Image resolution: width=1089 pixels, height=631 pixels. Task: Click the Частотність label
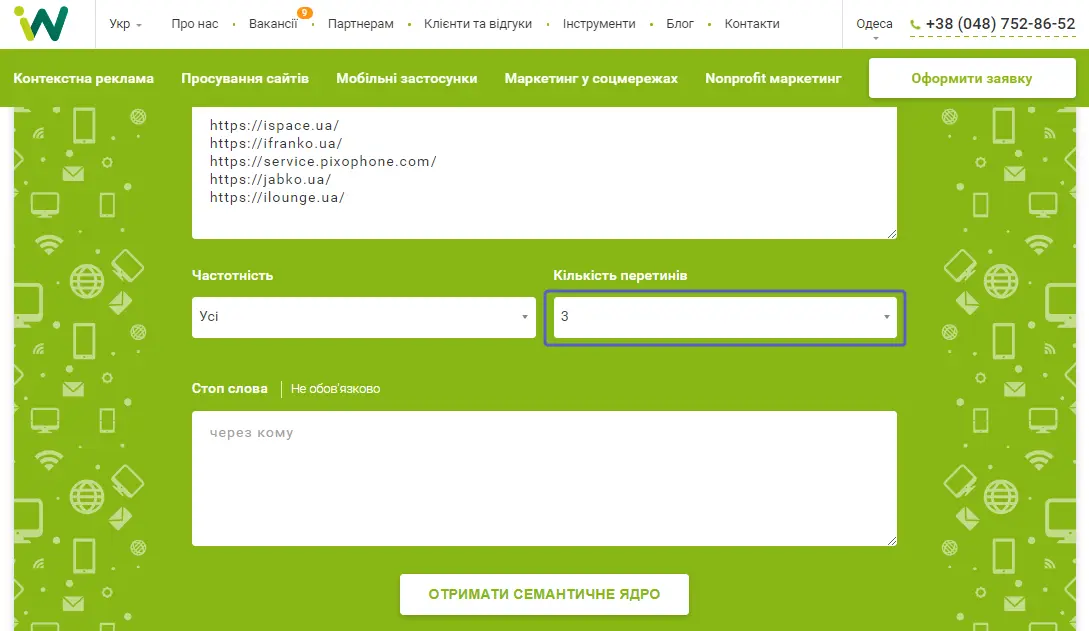232,276
